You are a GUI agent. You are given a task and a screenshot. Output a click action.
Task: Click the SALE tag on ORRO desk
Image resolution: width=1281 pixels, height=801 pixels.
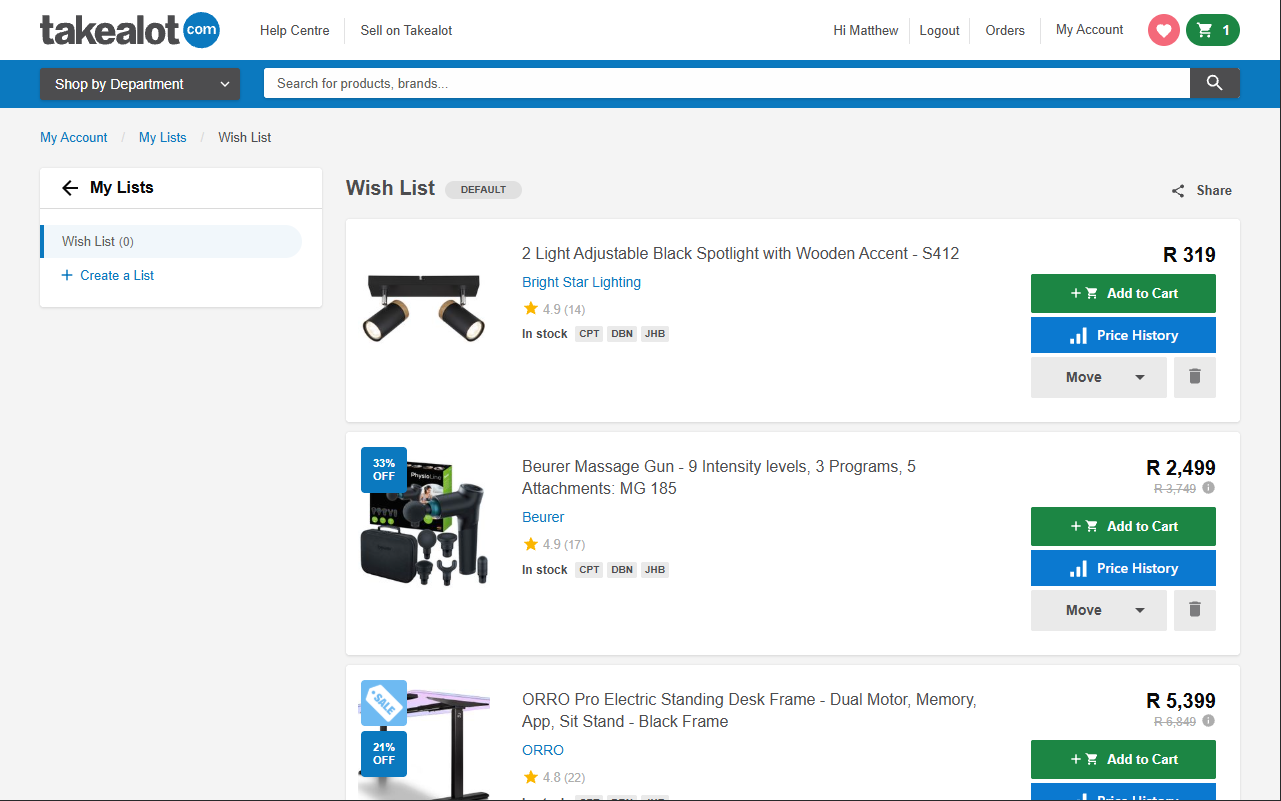click(384, 703)
